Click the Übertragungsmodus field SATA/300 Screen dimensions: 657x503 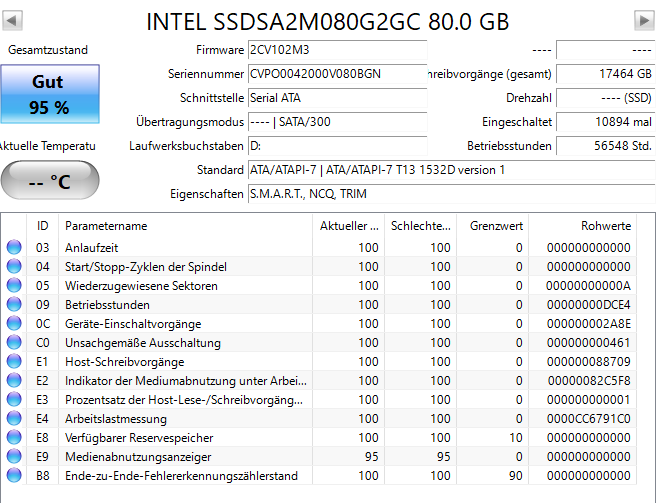pyautogui.click(x=338, y=122)
